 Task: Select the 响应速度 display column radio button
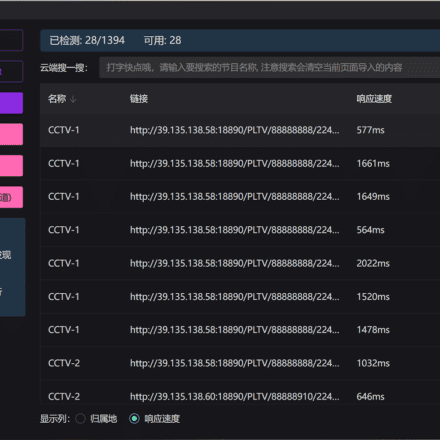tap(134, 419)
